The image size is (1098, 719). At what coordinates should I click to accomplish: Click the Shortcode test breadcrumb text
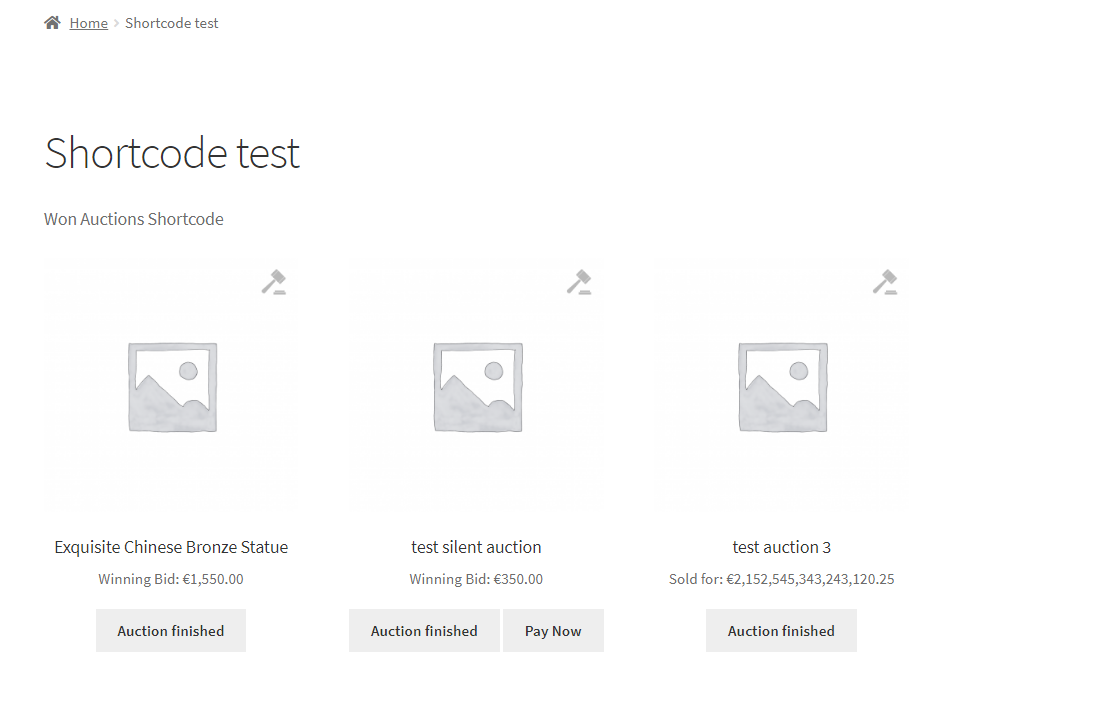[171, 23]
